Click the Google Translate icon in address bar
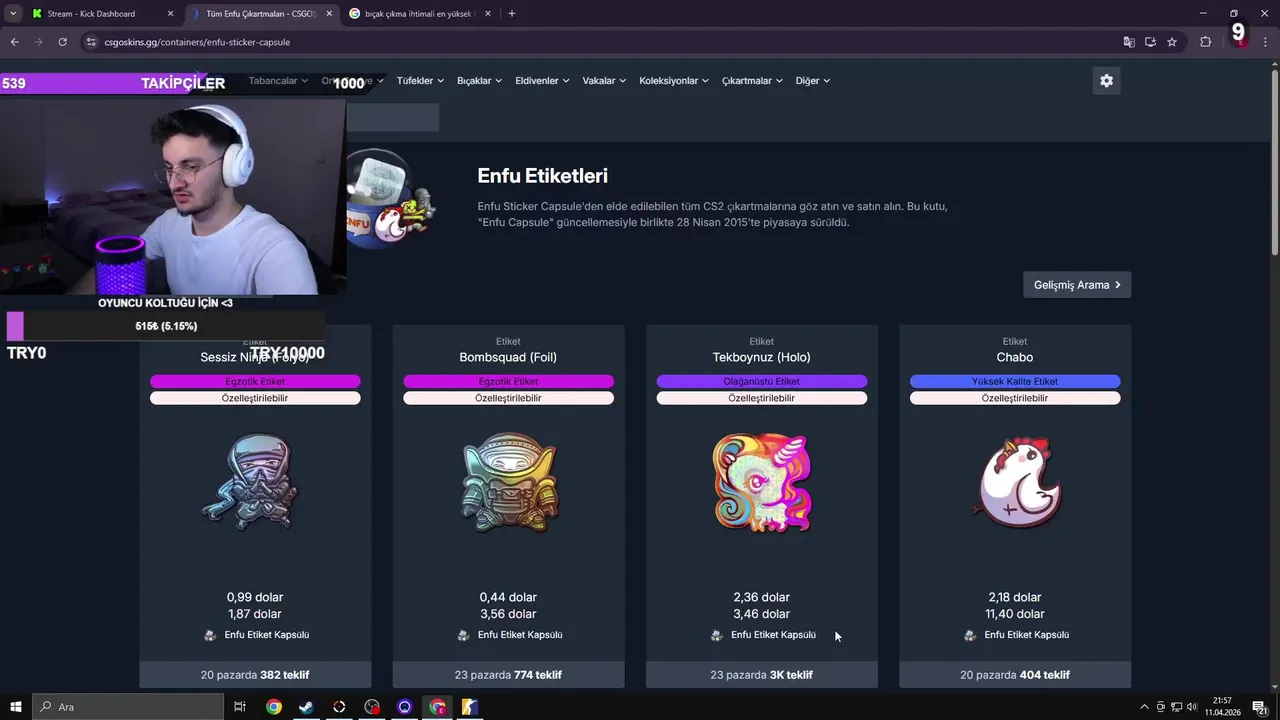 (x=1129, y=42)
